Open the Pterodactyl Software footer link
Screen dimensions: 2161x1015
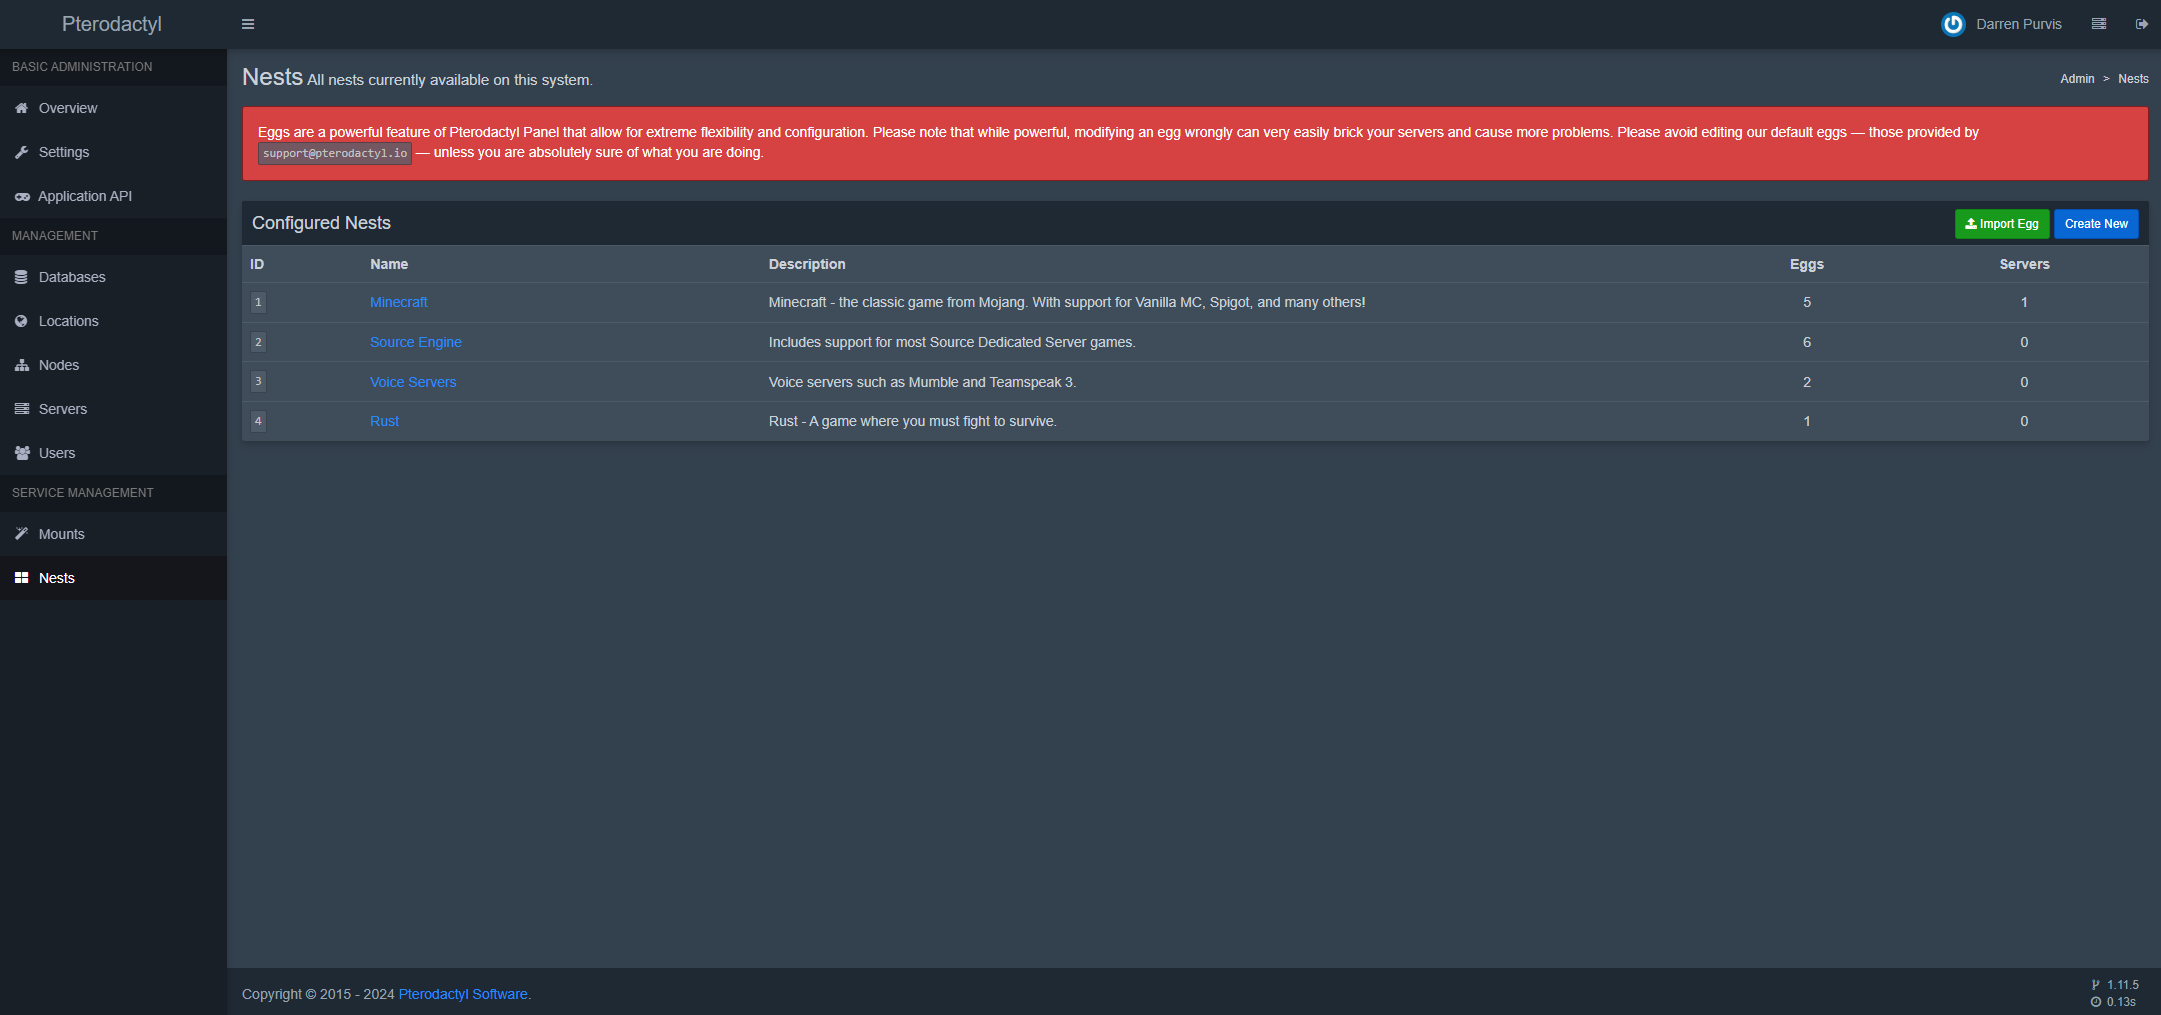pos(462,994)
